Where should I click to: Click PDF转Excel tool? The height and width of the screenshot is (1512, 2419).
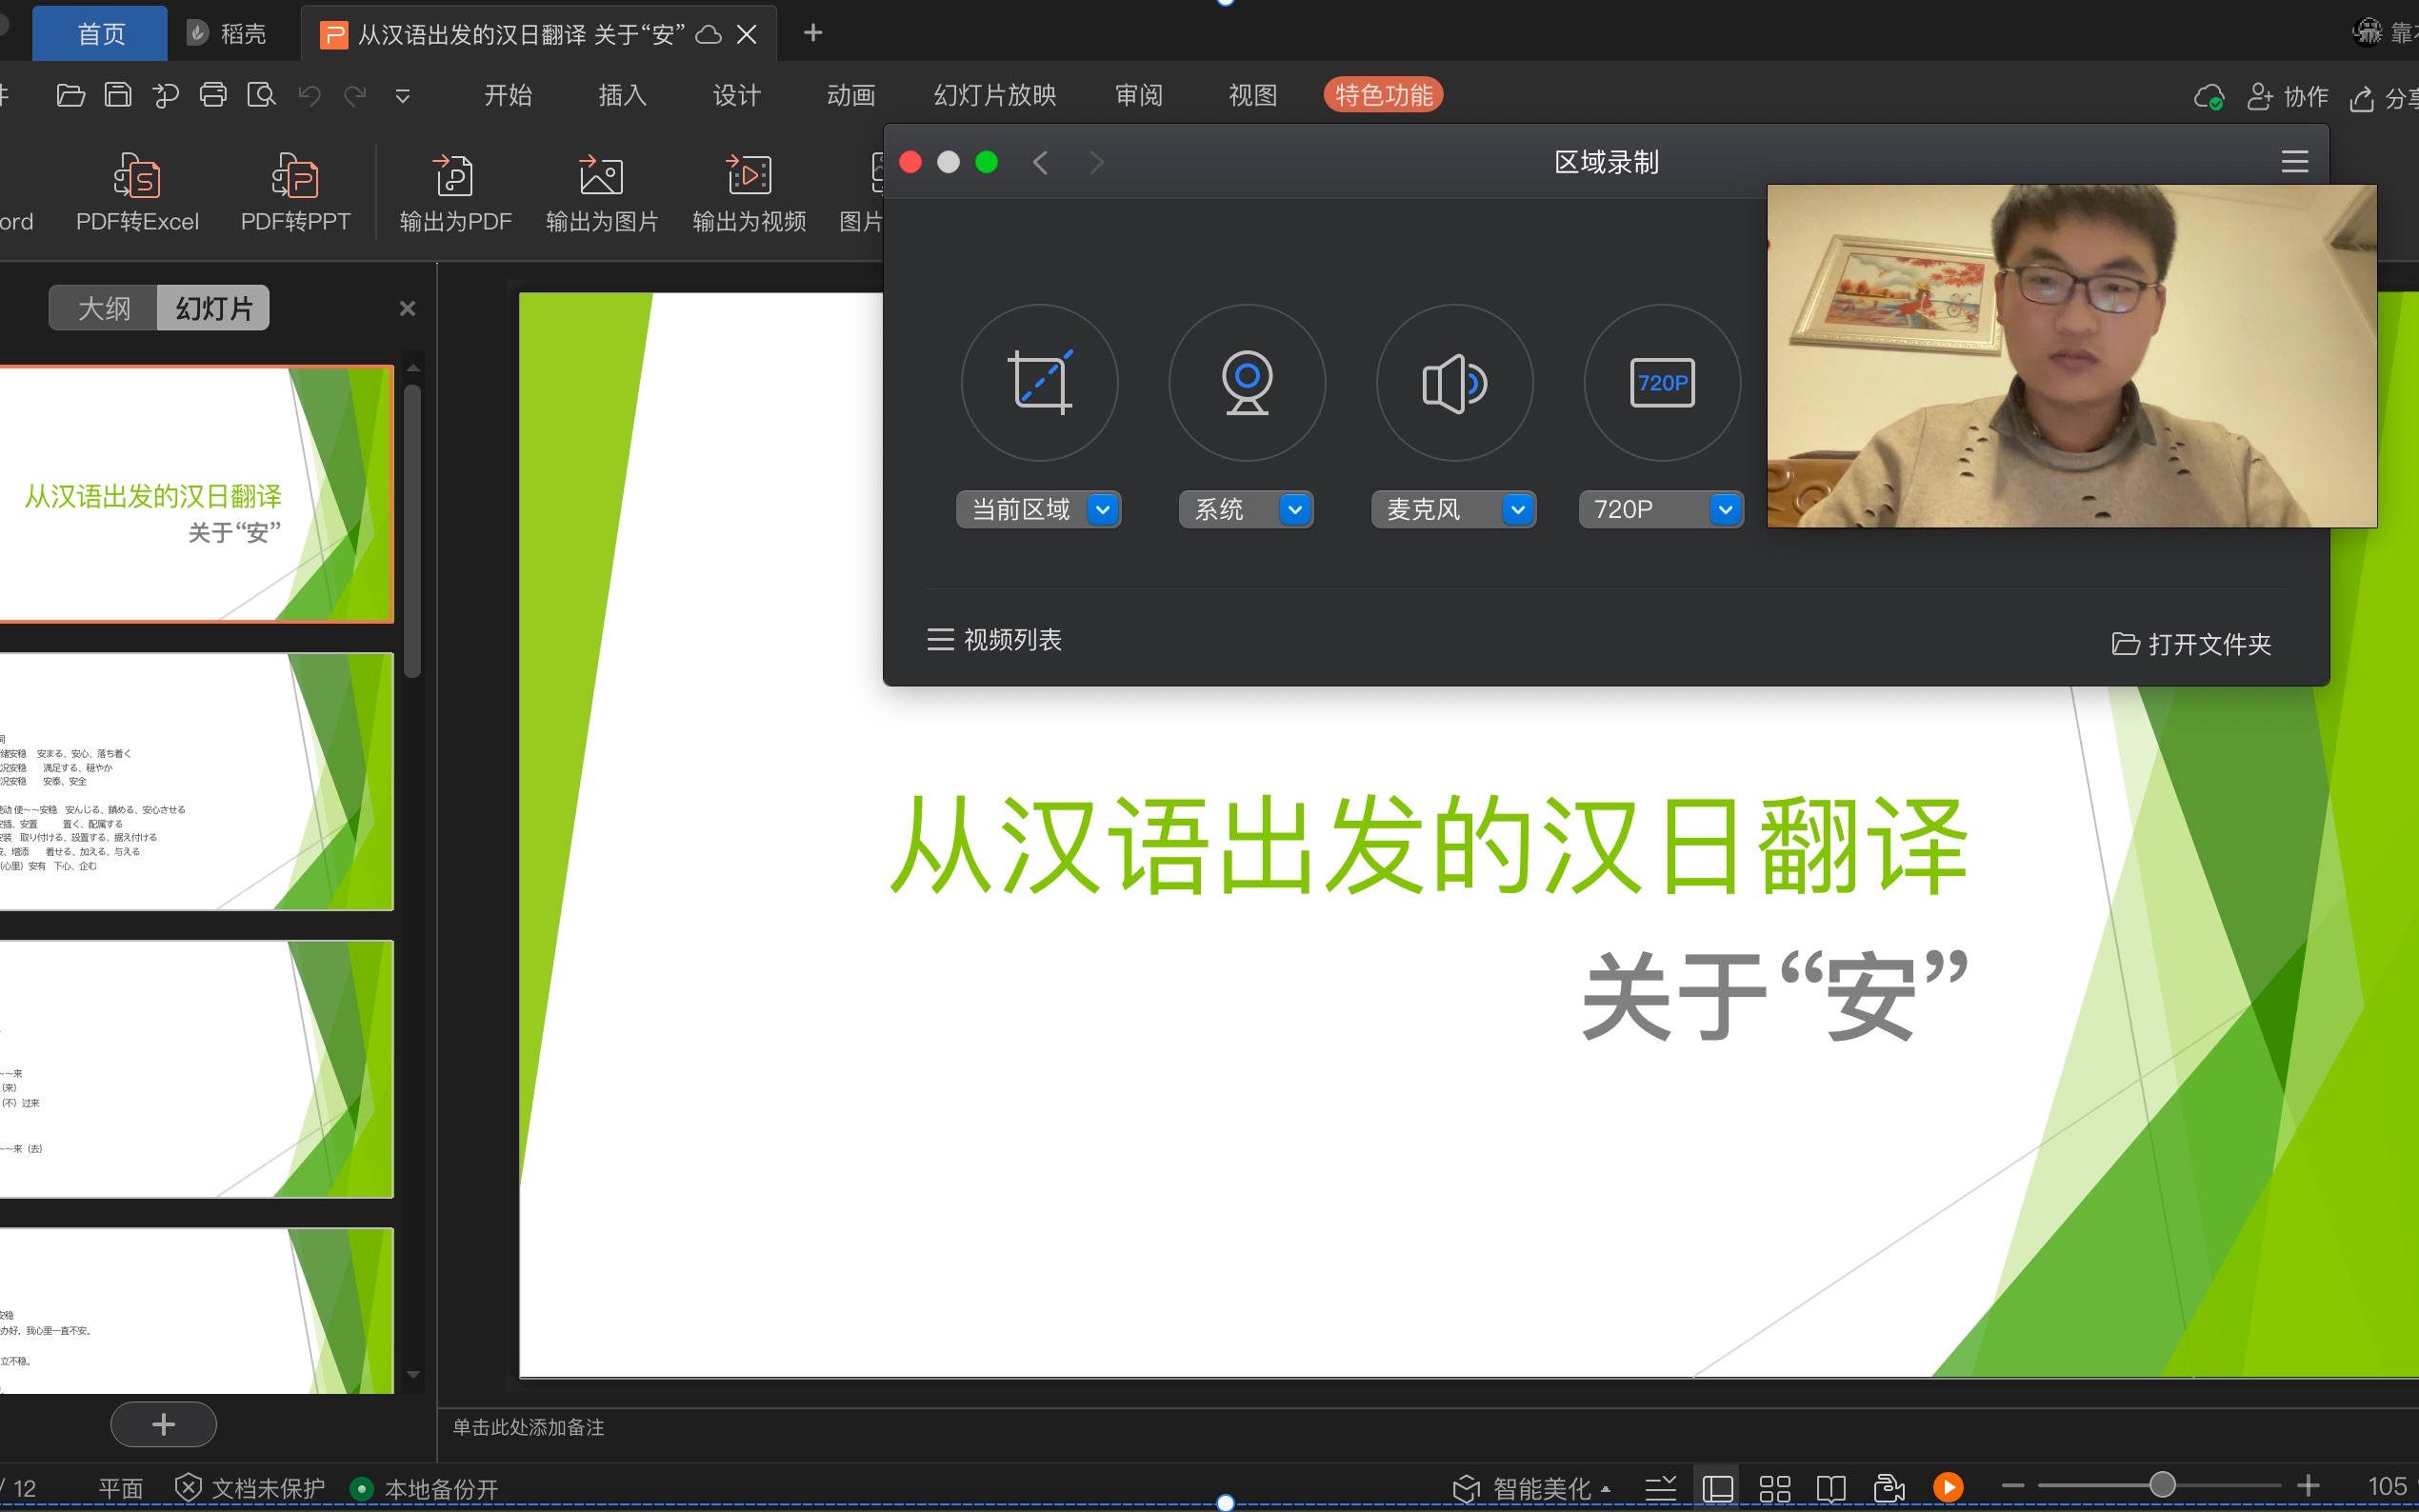(x=137, y=193)
